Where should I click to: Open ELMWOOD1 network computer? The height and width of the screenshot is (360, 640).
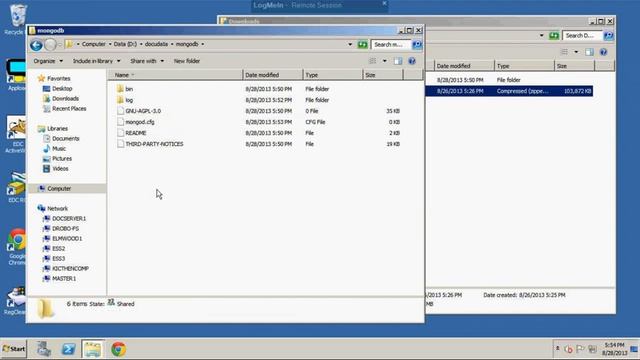pyautogui.click(x=67, y=239)
